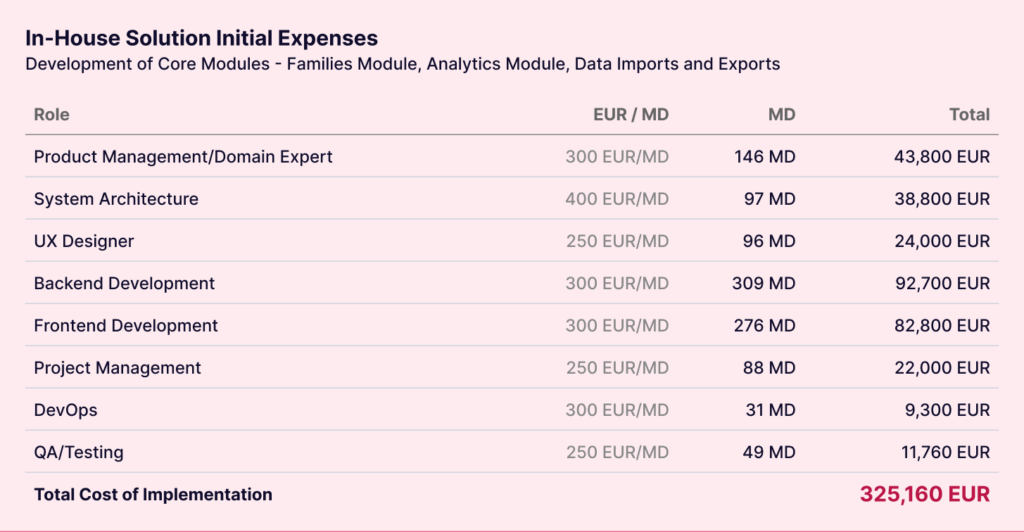Select the Product Management/Domain Expert row label
The image size is (1024, 532).
click(x=183, y=157)
